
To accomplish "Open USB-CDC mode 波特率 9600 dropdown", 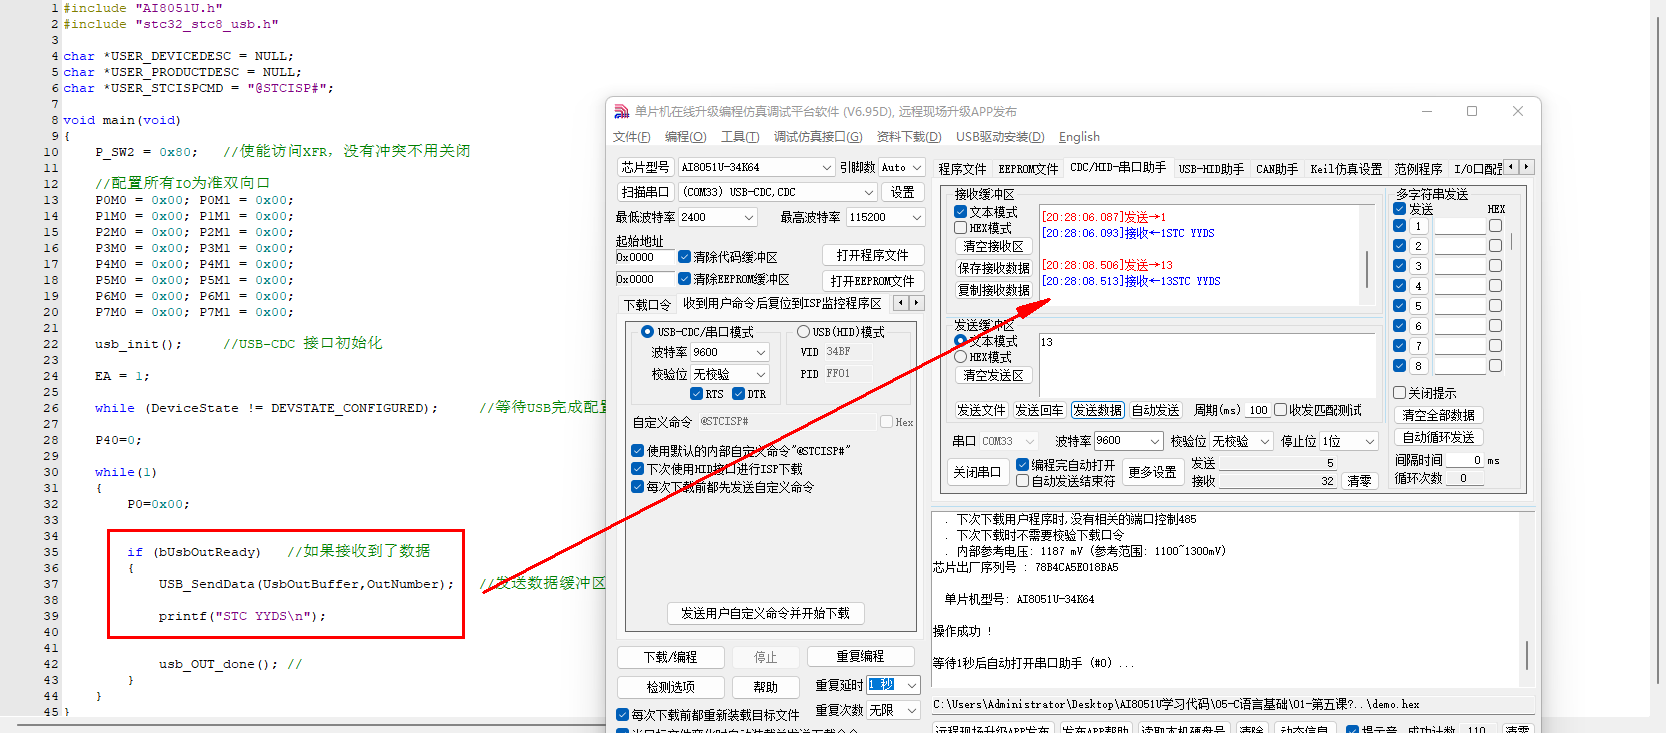I will tap(730, 352).
